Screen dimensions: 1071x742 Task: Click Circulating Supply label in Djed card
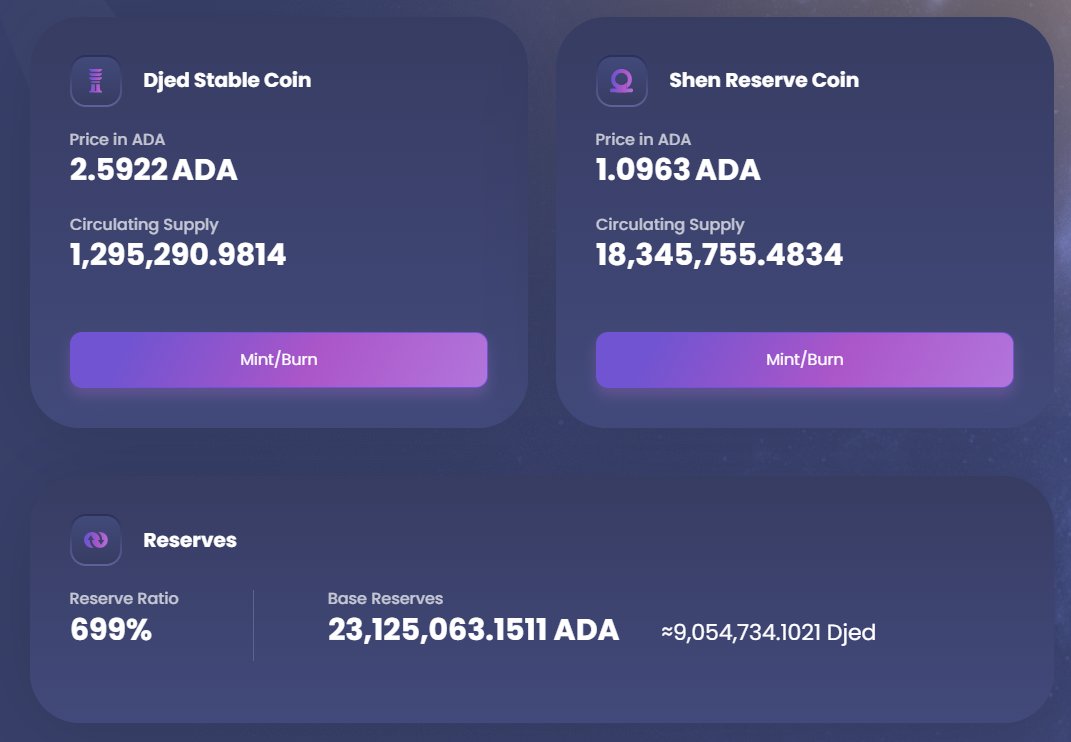click(144, 224)
